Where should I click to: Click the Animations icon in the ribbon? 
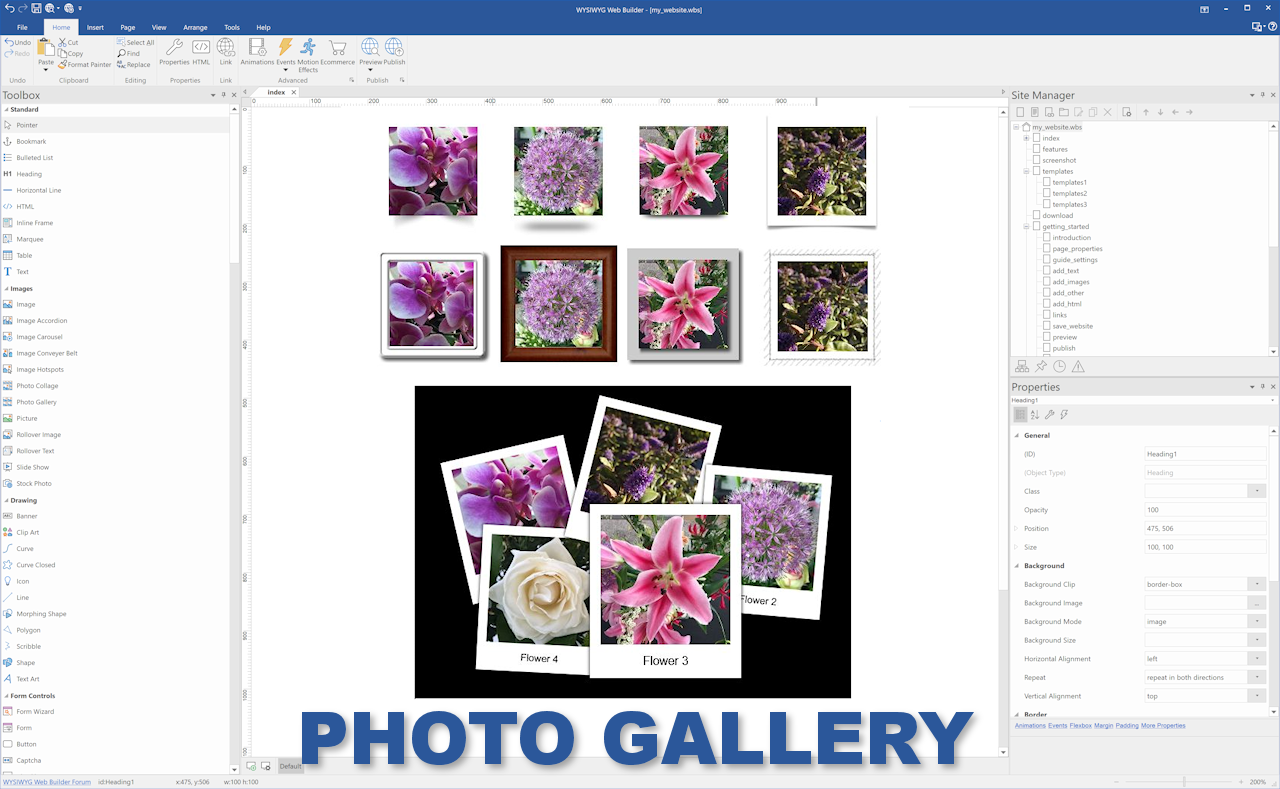pos(257,50)
